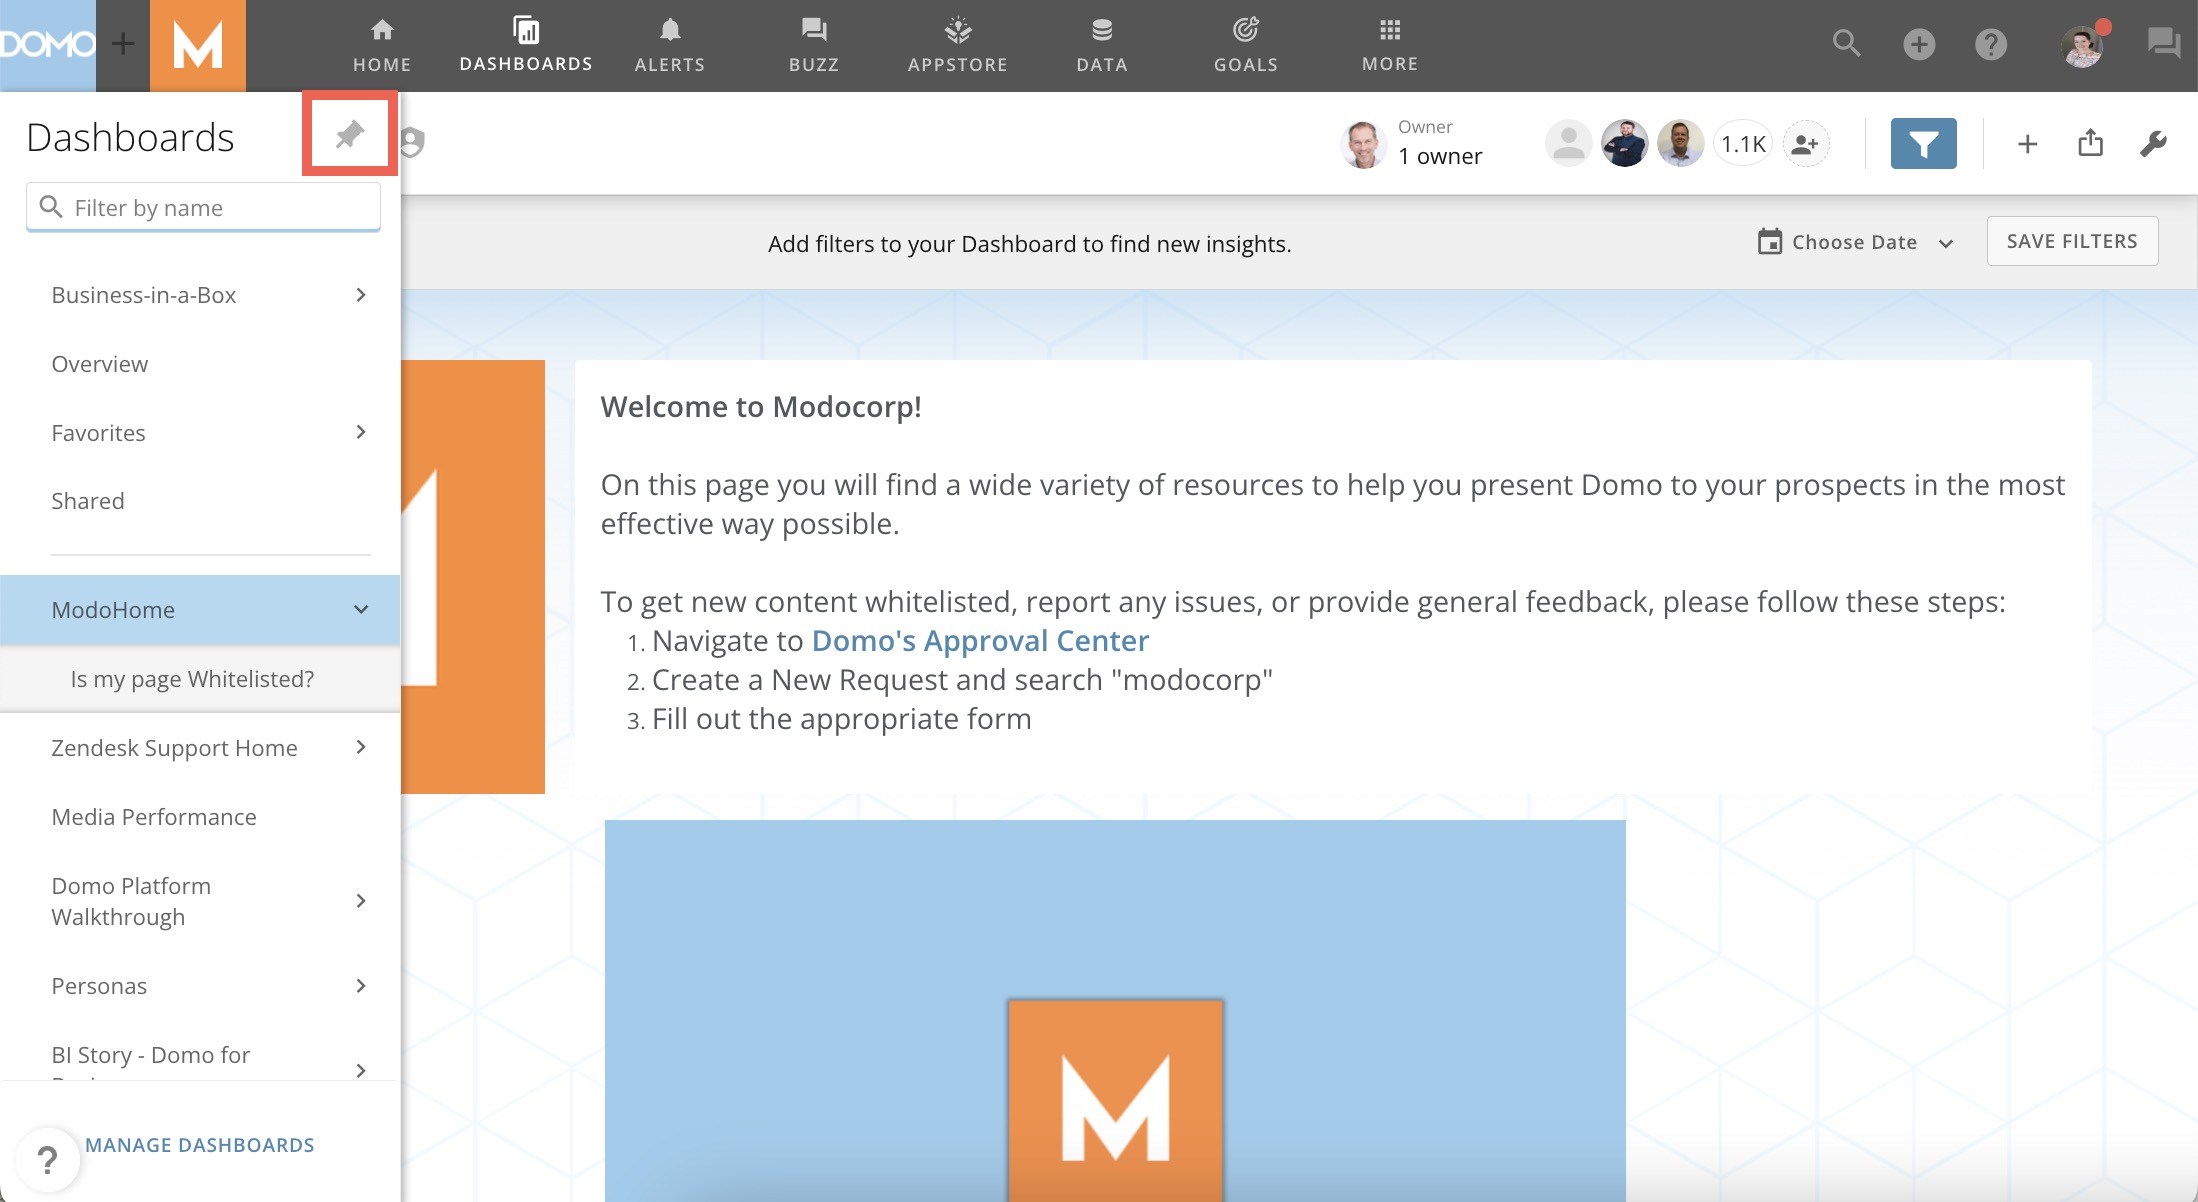2198x1202 pixels.
Task: Open the Zendesk Support Home dashboard
Action: click(x=174, y=748)
